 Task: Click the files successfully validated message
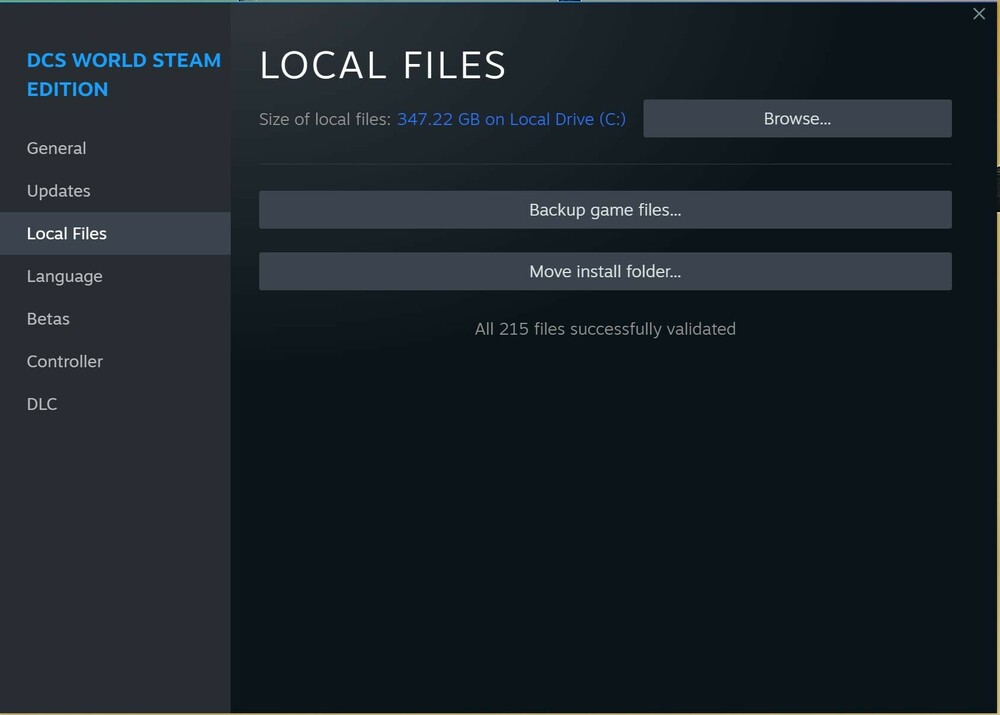click(605, 329)
